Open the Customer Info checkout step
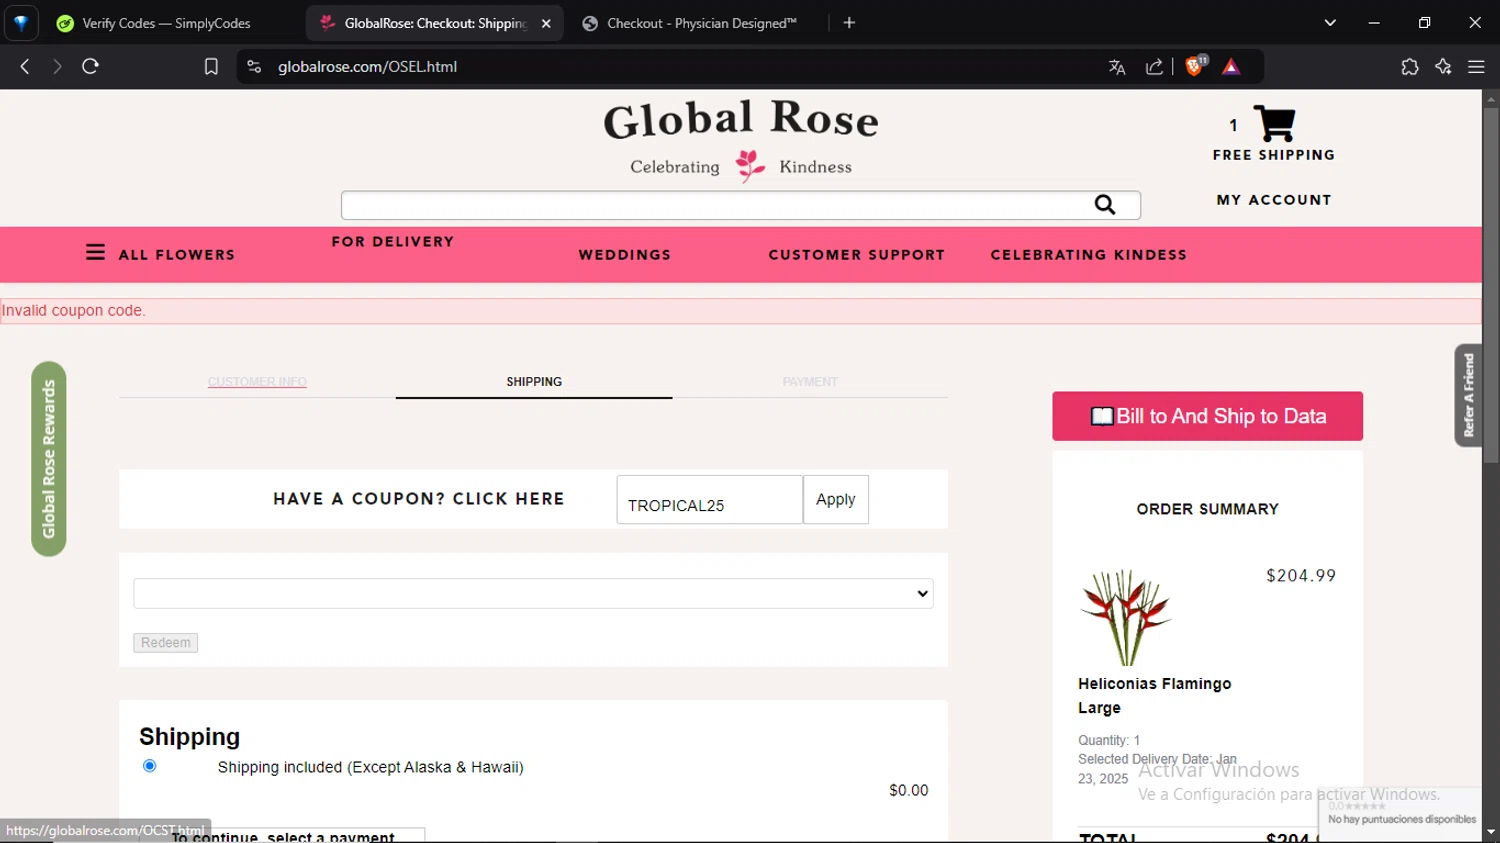 (257, 382)
